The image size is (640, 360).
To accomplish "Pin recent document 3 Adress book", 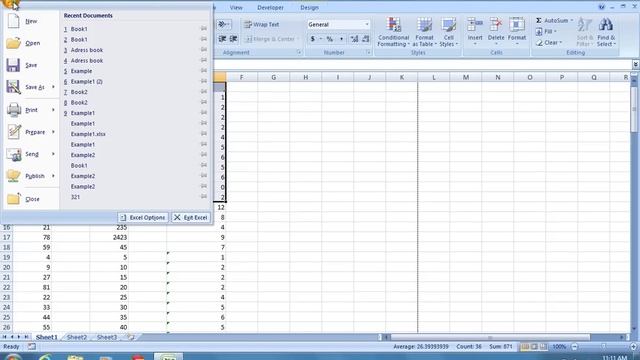I will click(204, 49).
